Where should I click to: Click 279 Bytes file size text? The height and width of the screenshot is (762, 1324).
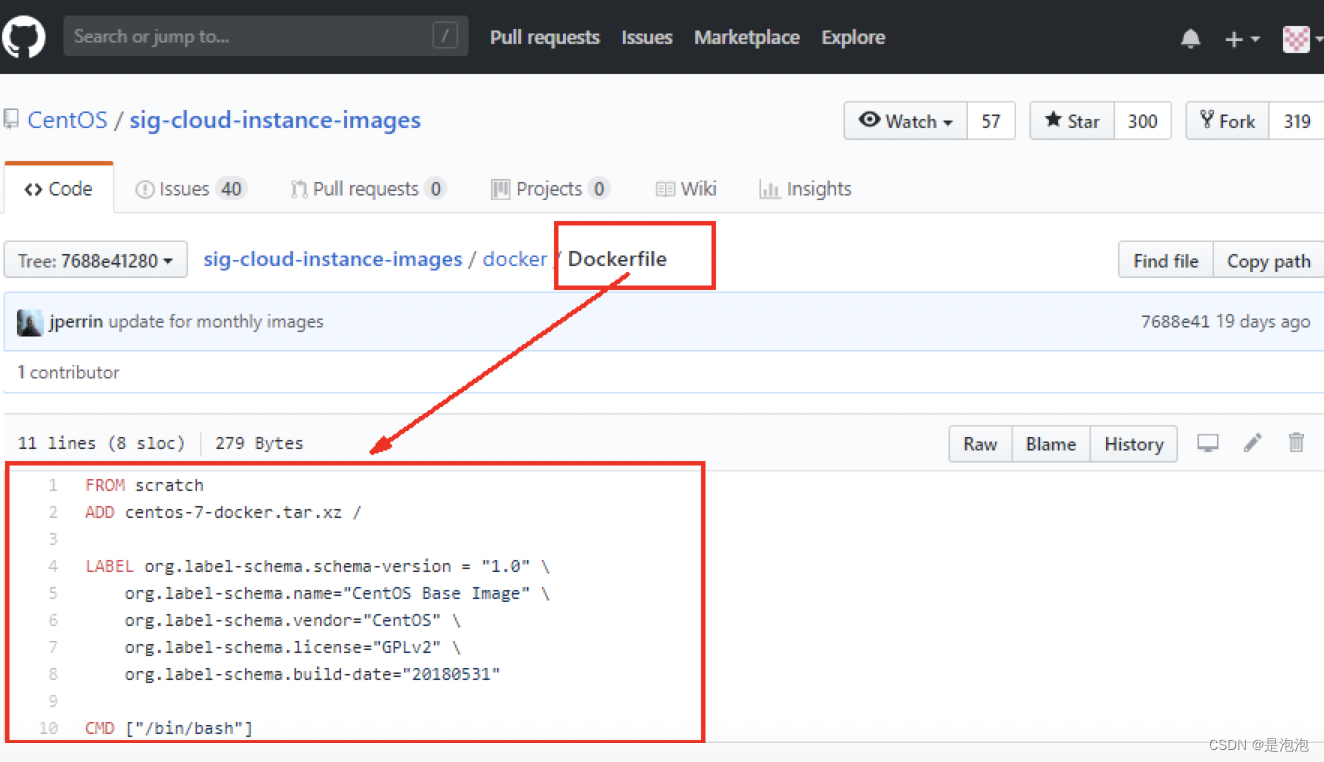pyautogui.click(x=259, y=443)
